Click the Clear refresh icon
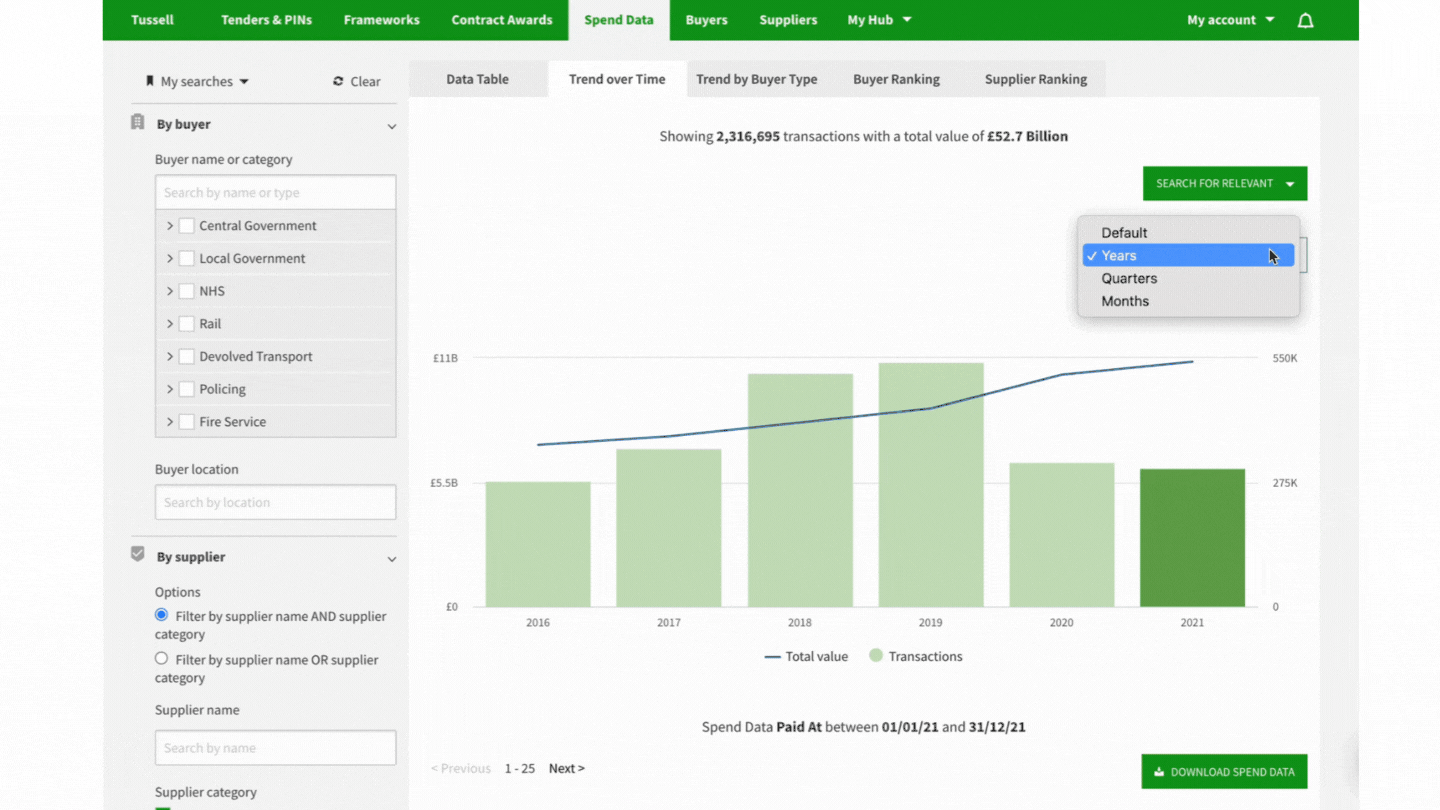 click(338, 82)
